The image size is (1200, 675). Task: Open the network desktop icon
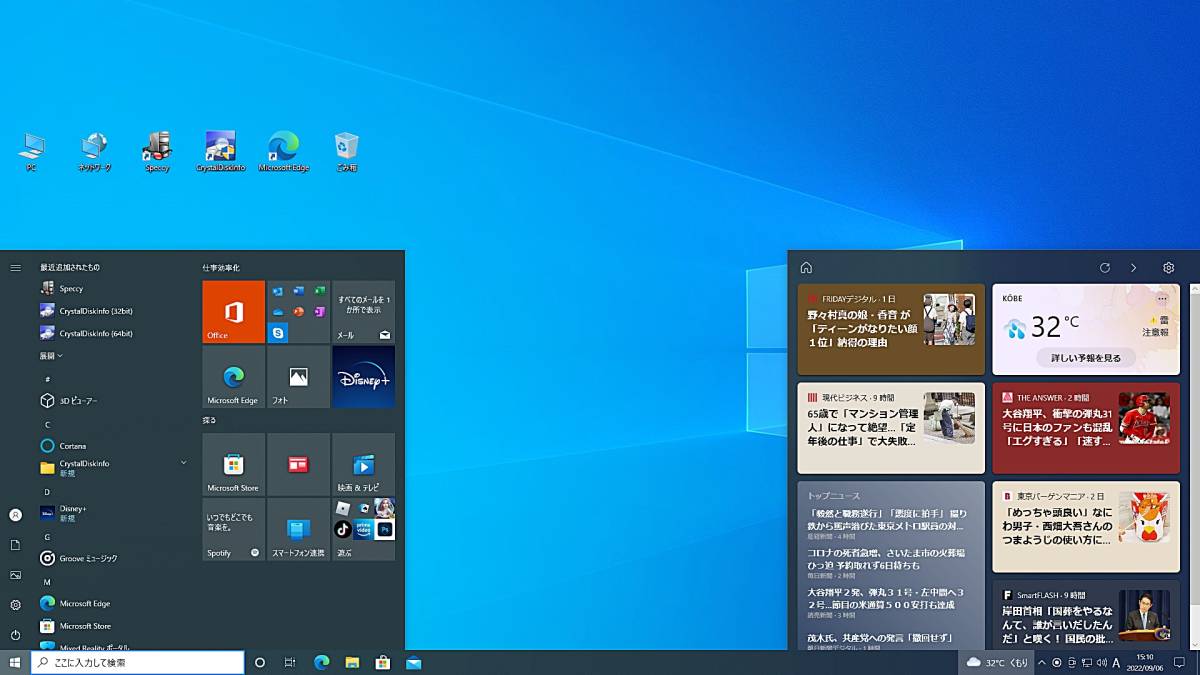(95, 151)
